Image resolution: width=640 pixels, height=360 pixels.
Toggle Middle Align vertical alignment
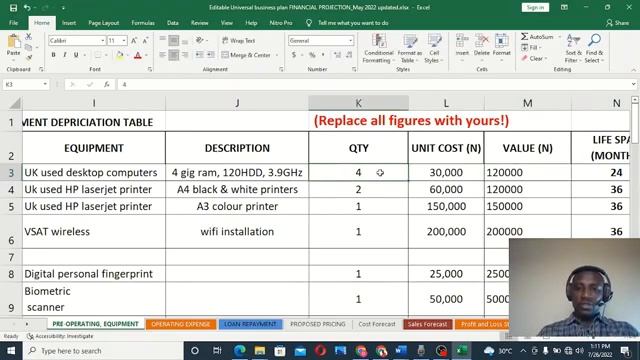coord(174,40)
